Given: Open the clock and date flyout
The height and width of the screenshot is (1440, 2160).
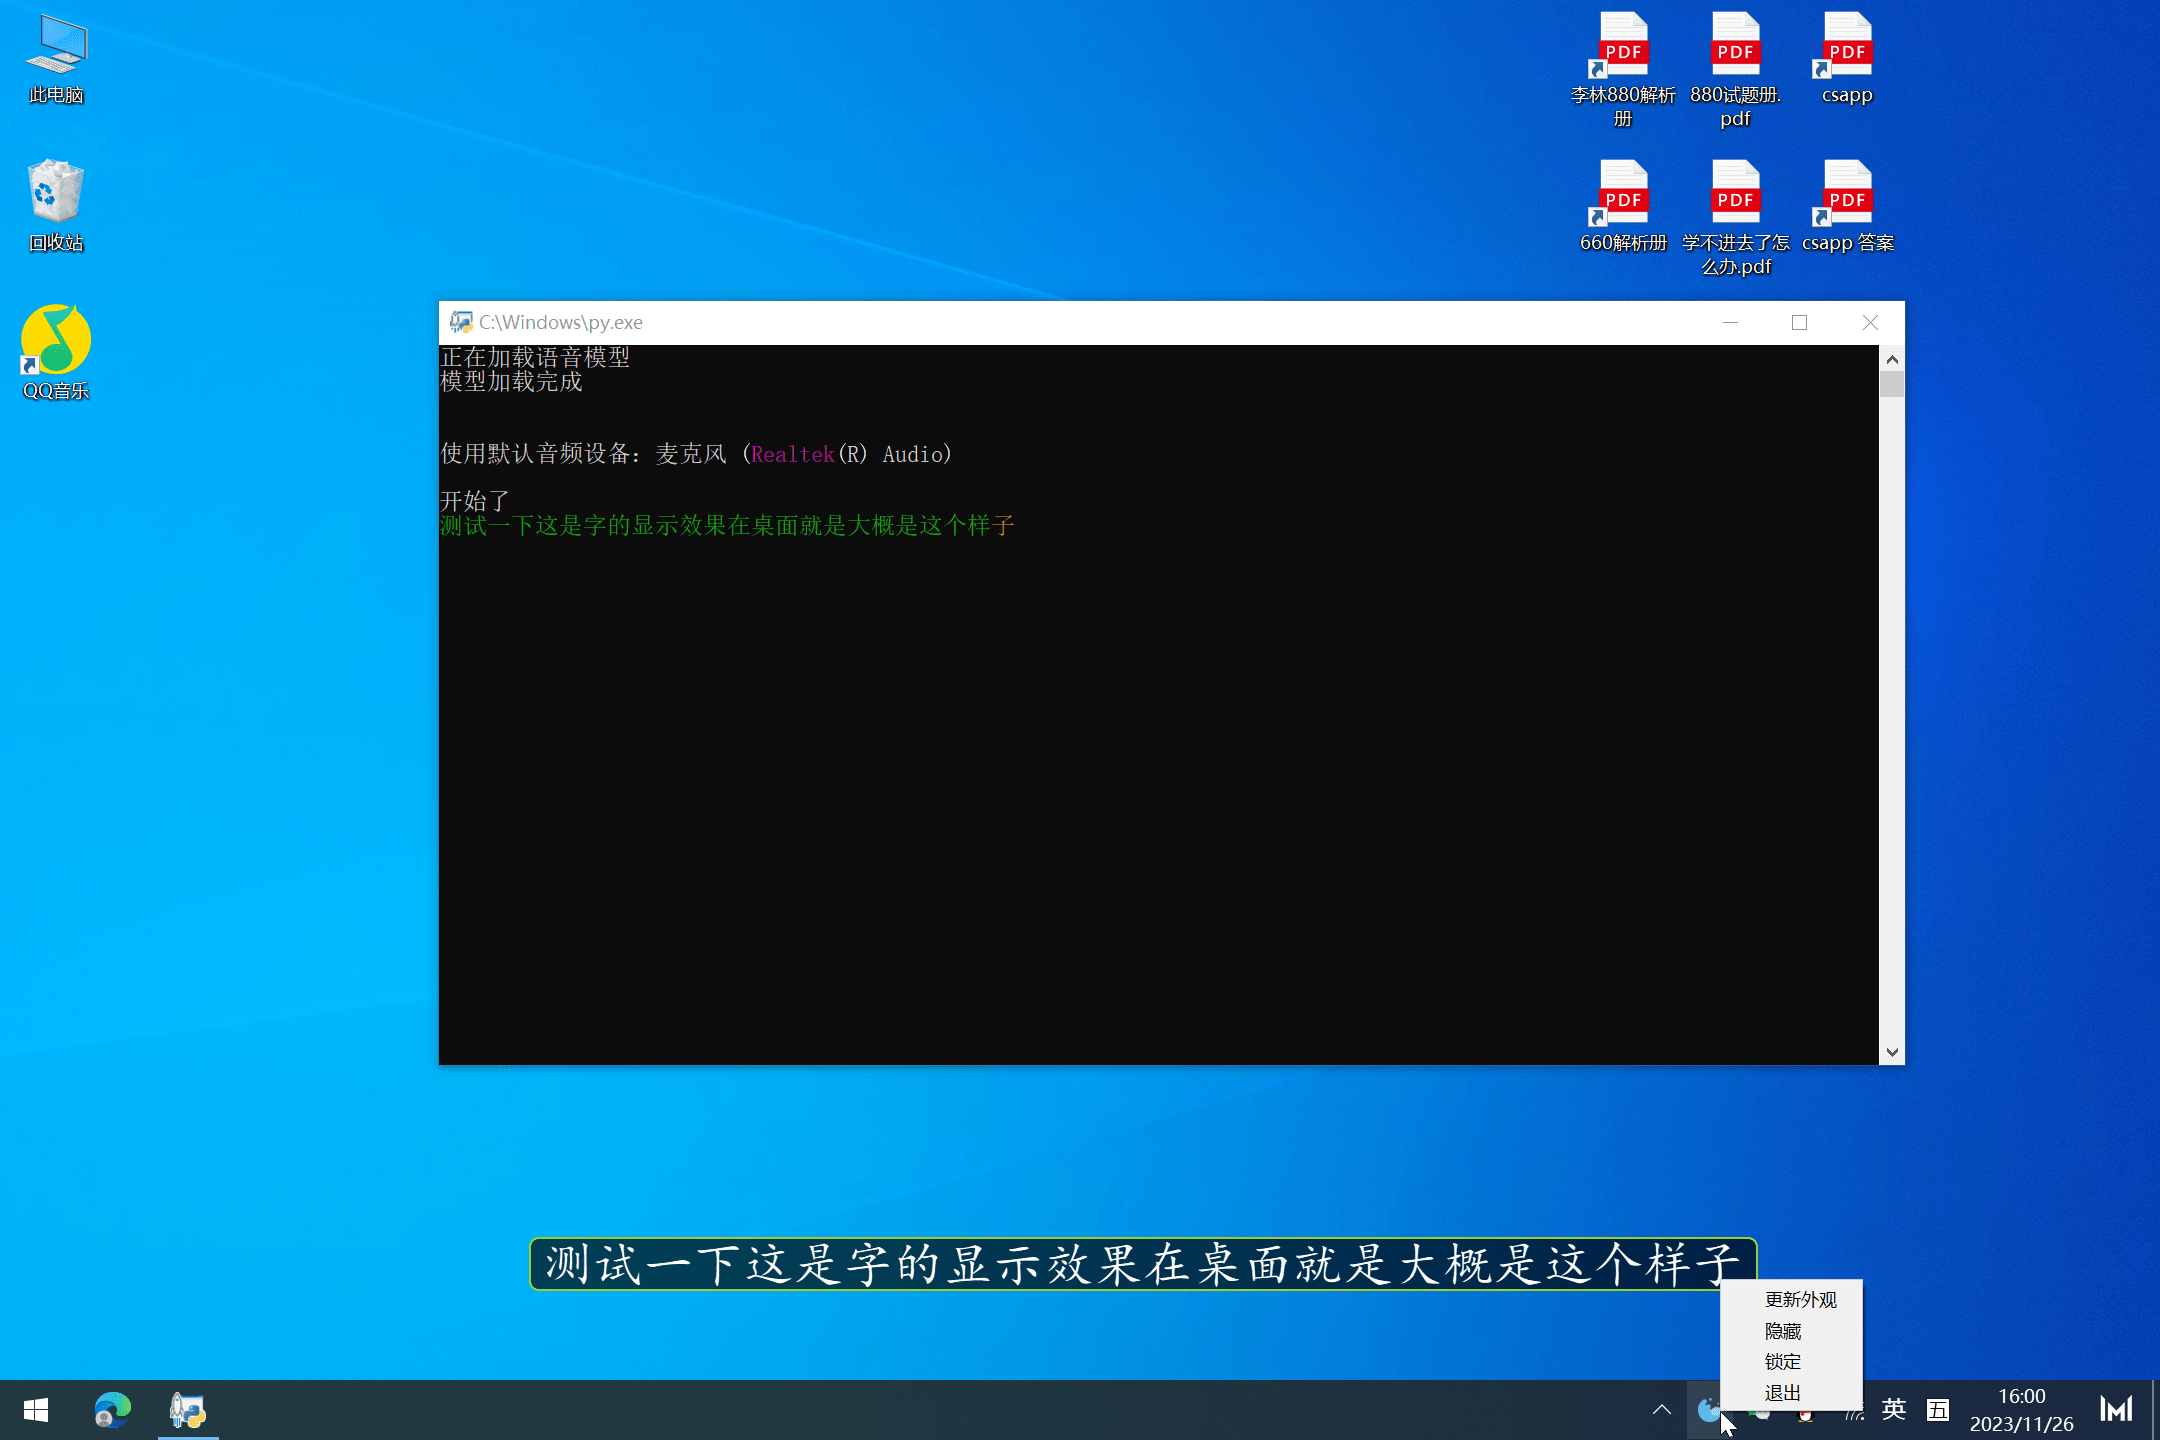Looking at the screenshot, I should [2021, 1410].
